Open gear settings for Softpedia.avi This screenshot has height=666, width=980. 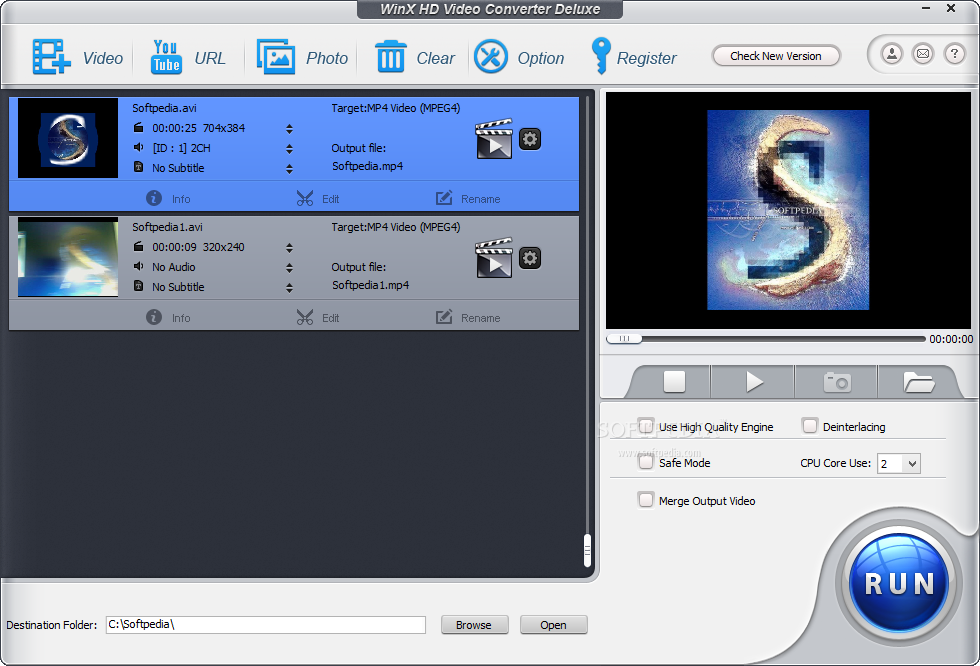pyautogui.click(x=530, y=139)
